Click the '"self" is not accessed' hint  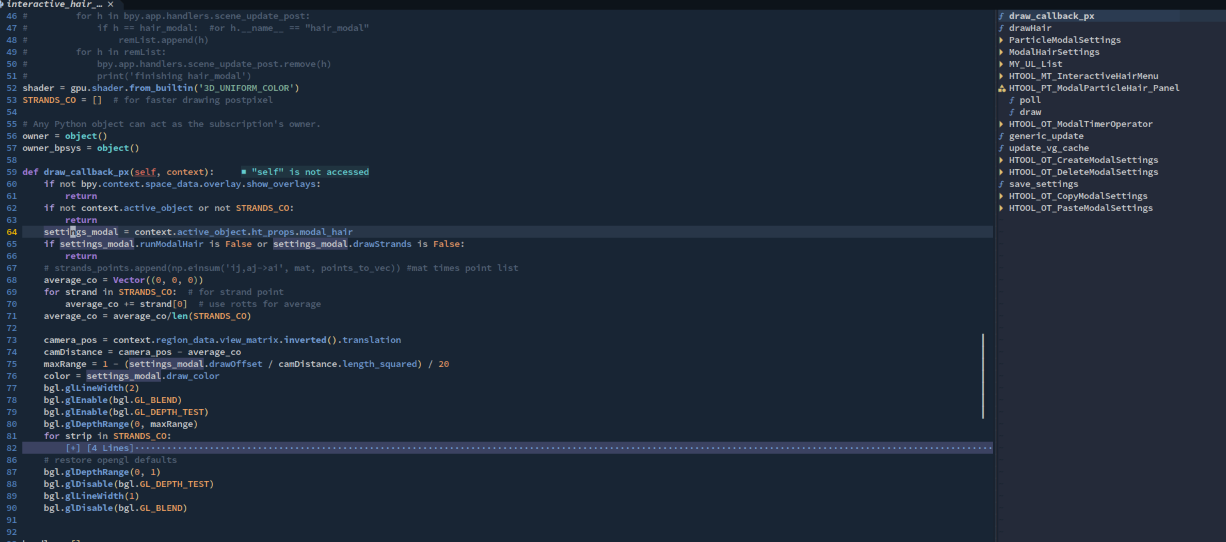click(305, 172)
